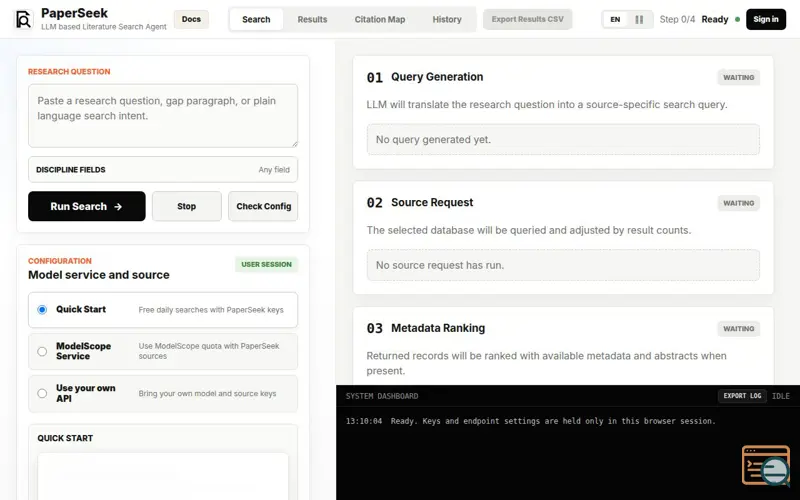Click the 'No query generated yet.' box
The width and height of the screenshot is (800, 500).
pyautogui.click(x=563, y=139)
